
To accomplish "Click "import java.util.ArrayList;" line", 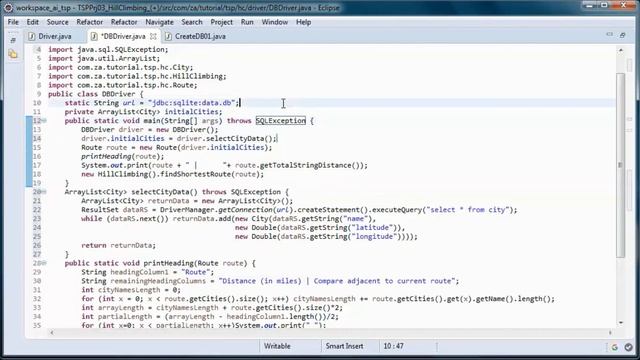I will tap(104, 58).
